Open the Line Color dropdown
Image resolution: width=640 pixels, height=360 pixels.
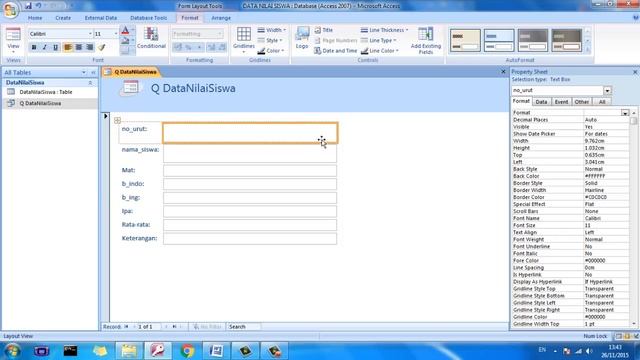380,51
